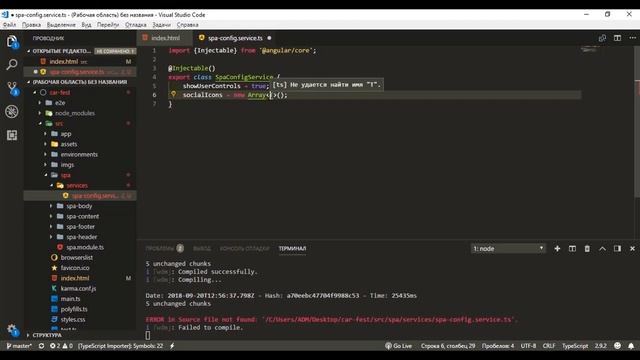Expand the environments folder
640x360 pixels.
coord(79,154)
